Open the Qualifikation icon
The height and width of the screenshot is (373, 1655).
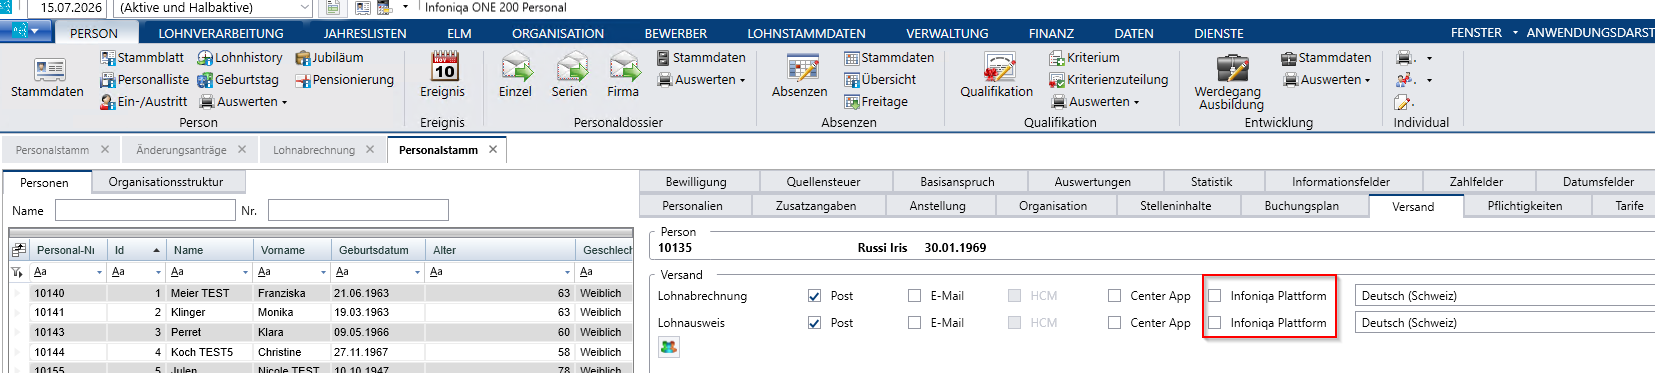tap(997, 75)
